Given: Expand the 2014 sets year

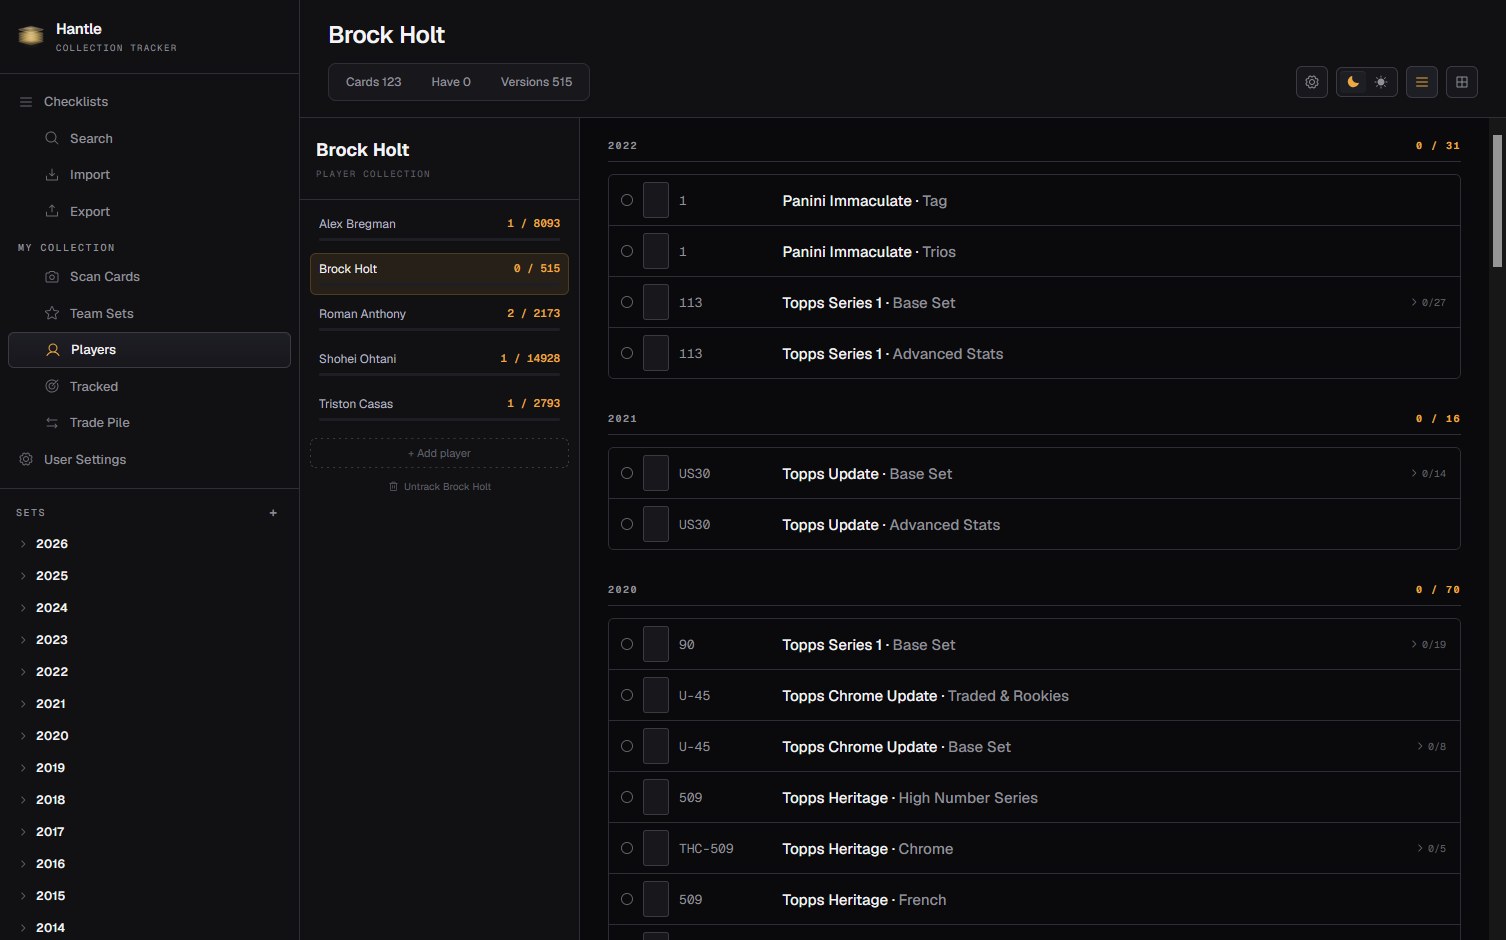Looking at the screenshot, I should (x=23, y=928).
